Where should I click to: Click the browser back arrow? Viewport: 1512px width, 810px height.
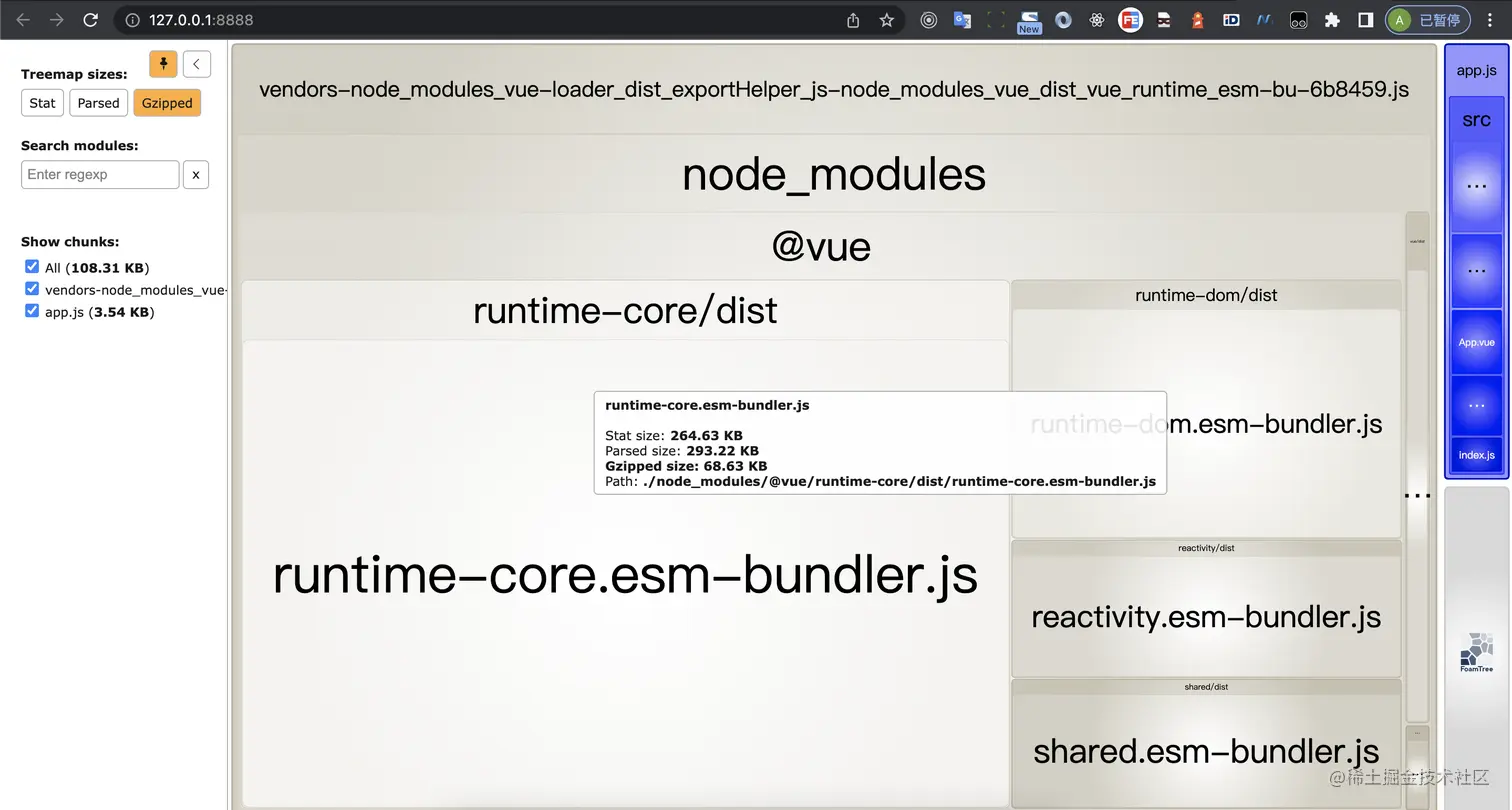(24, 20)
